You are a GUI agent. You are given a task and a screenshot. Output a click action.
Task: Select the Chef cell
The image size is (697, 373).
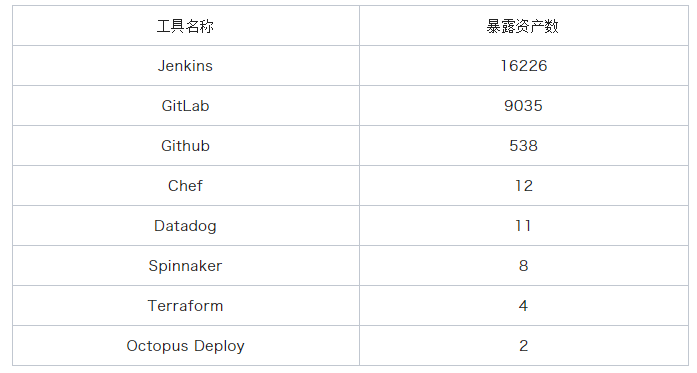pos(185,186)
